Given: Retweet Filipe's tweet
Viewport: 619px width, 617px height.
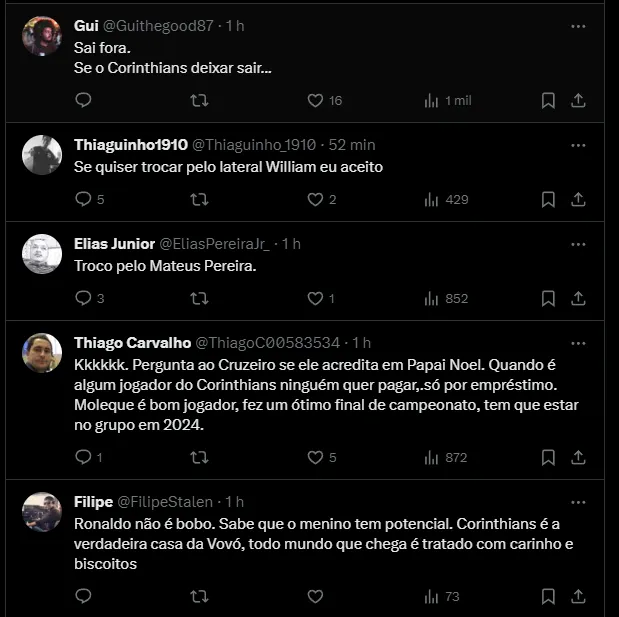Looking at the screenshot, I should (x=199, y=596).
